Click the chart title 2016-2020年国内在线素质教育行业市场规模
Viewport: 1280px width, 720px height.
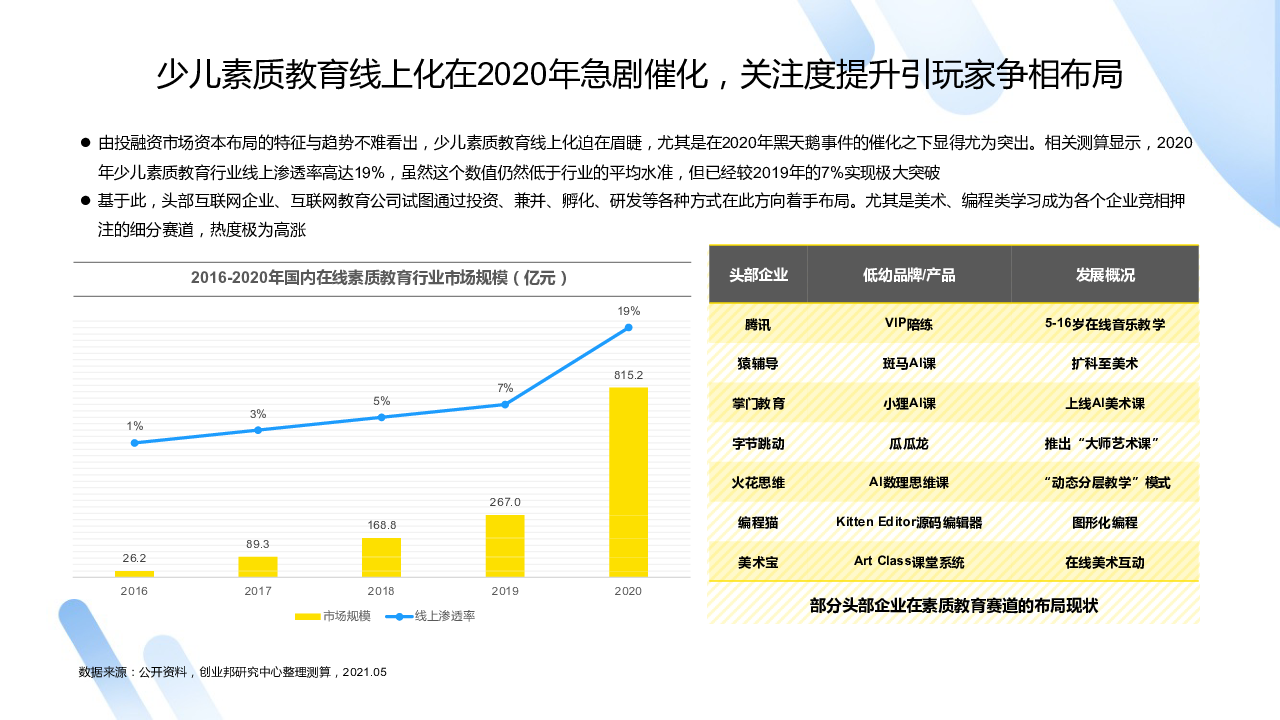coord(380,278)
